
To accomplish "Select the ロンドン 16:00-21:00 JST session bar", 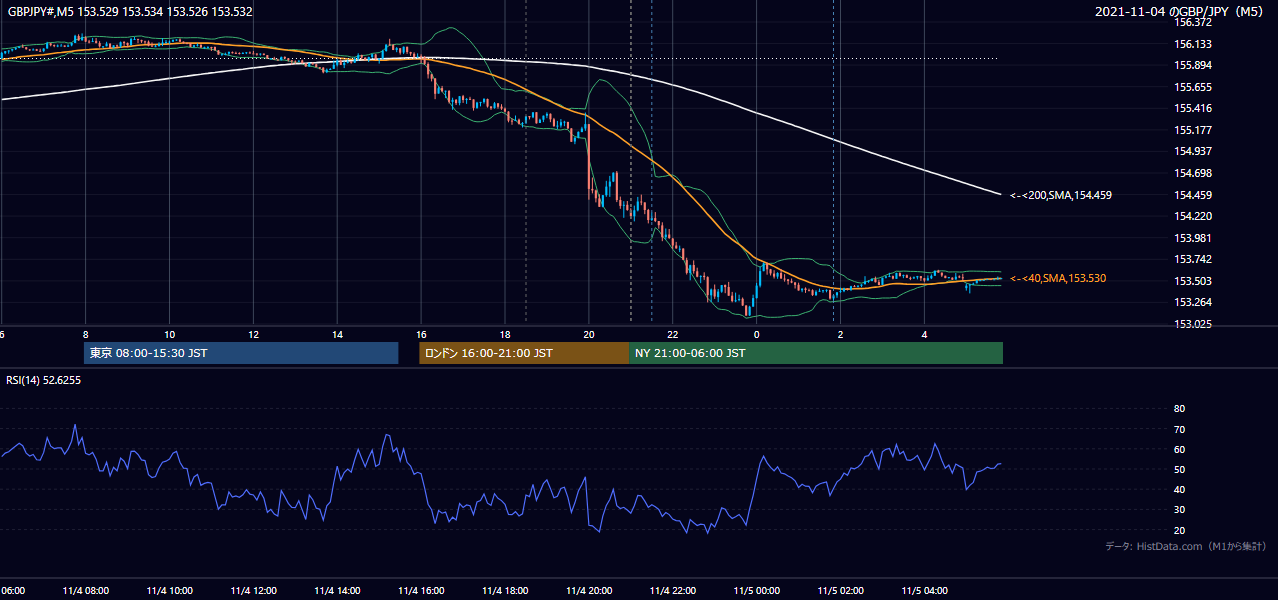I will coord(524,353).
